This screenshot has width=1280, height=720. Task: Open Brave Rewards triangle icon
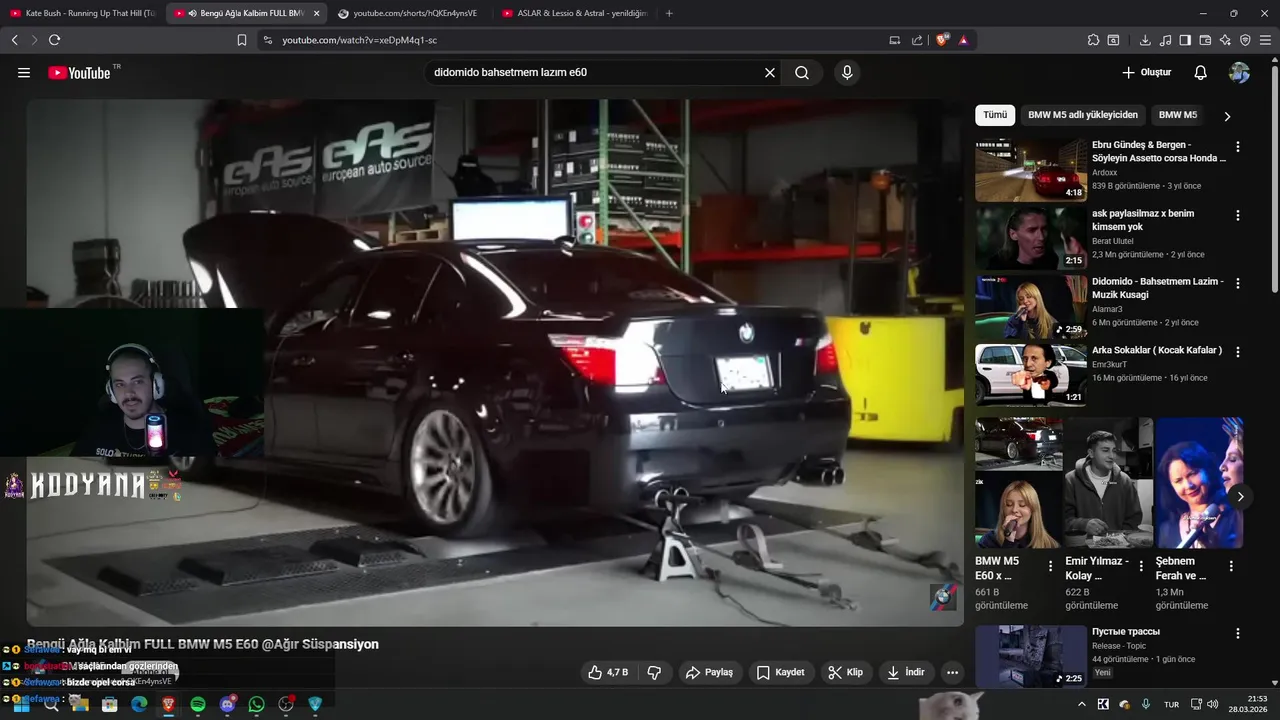(x=963, y=40)
